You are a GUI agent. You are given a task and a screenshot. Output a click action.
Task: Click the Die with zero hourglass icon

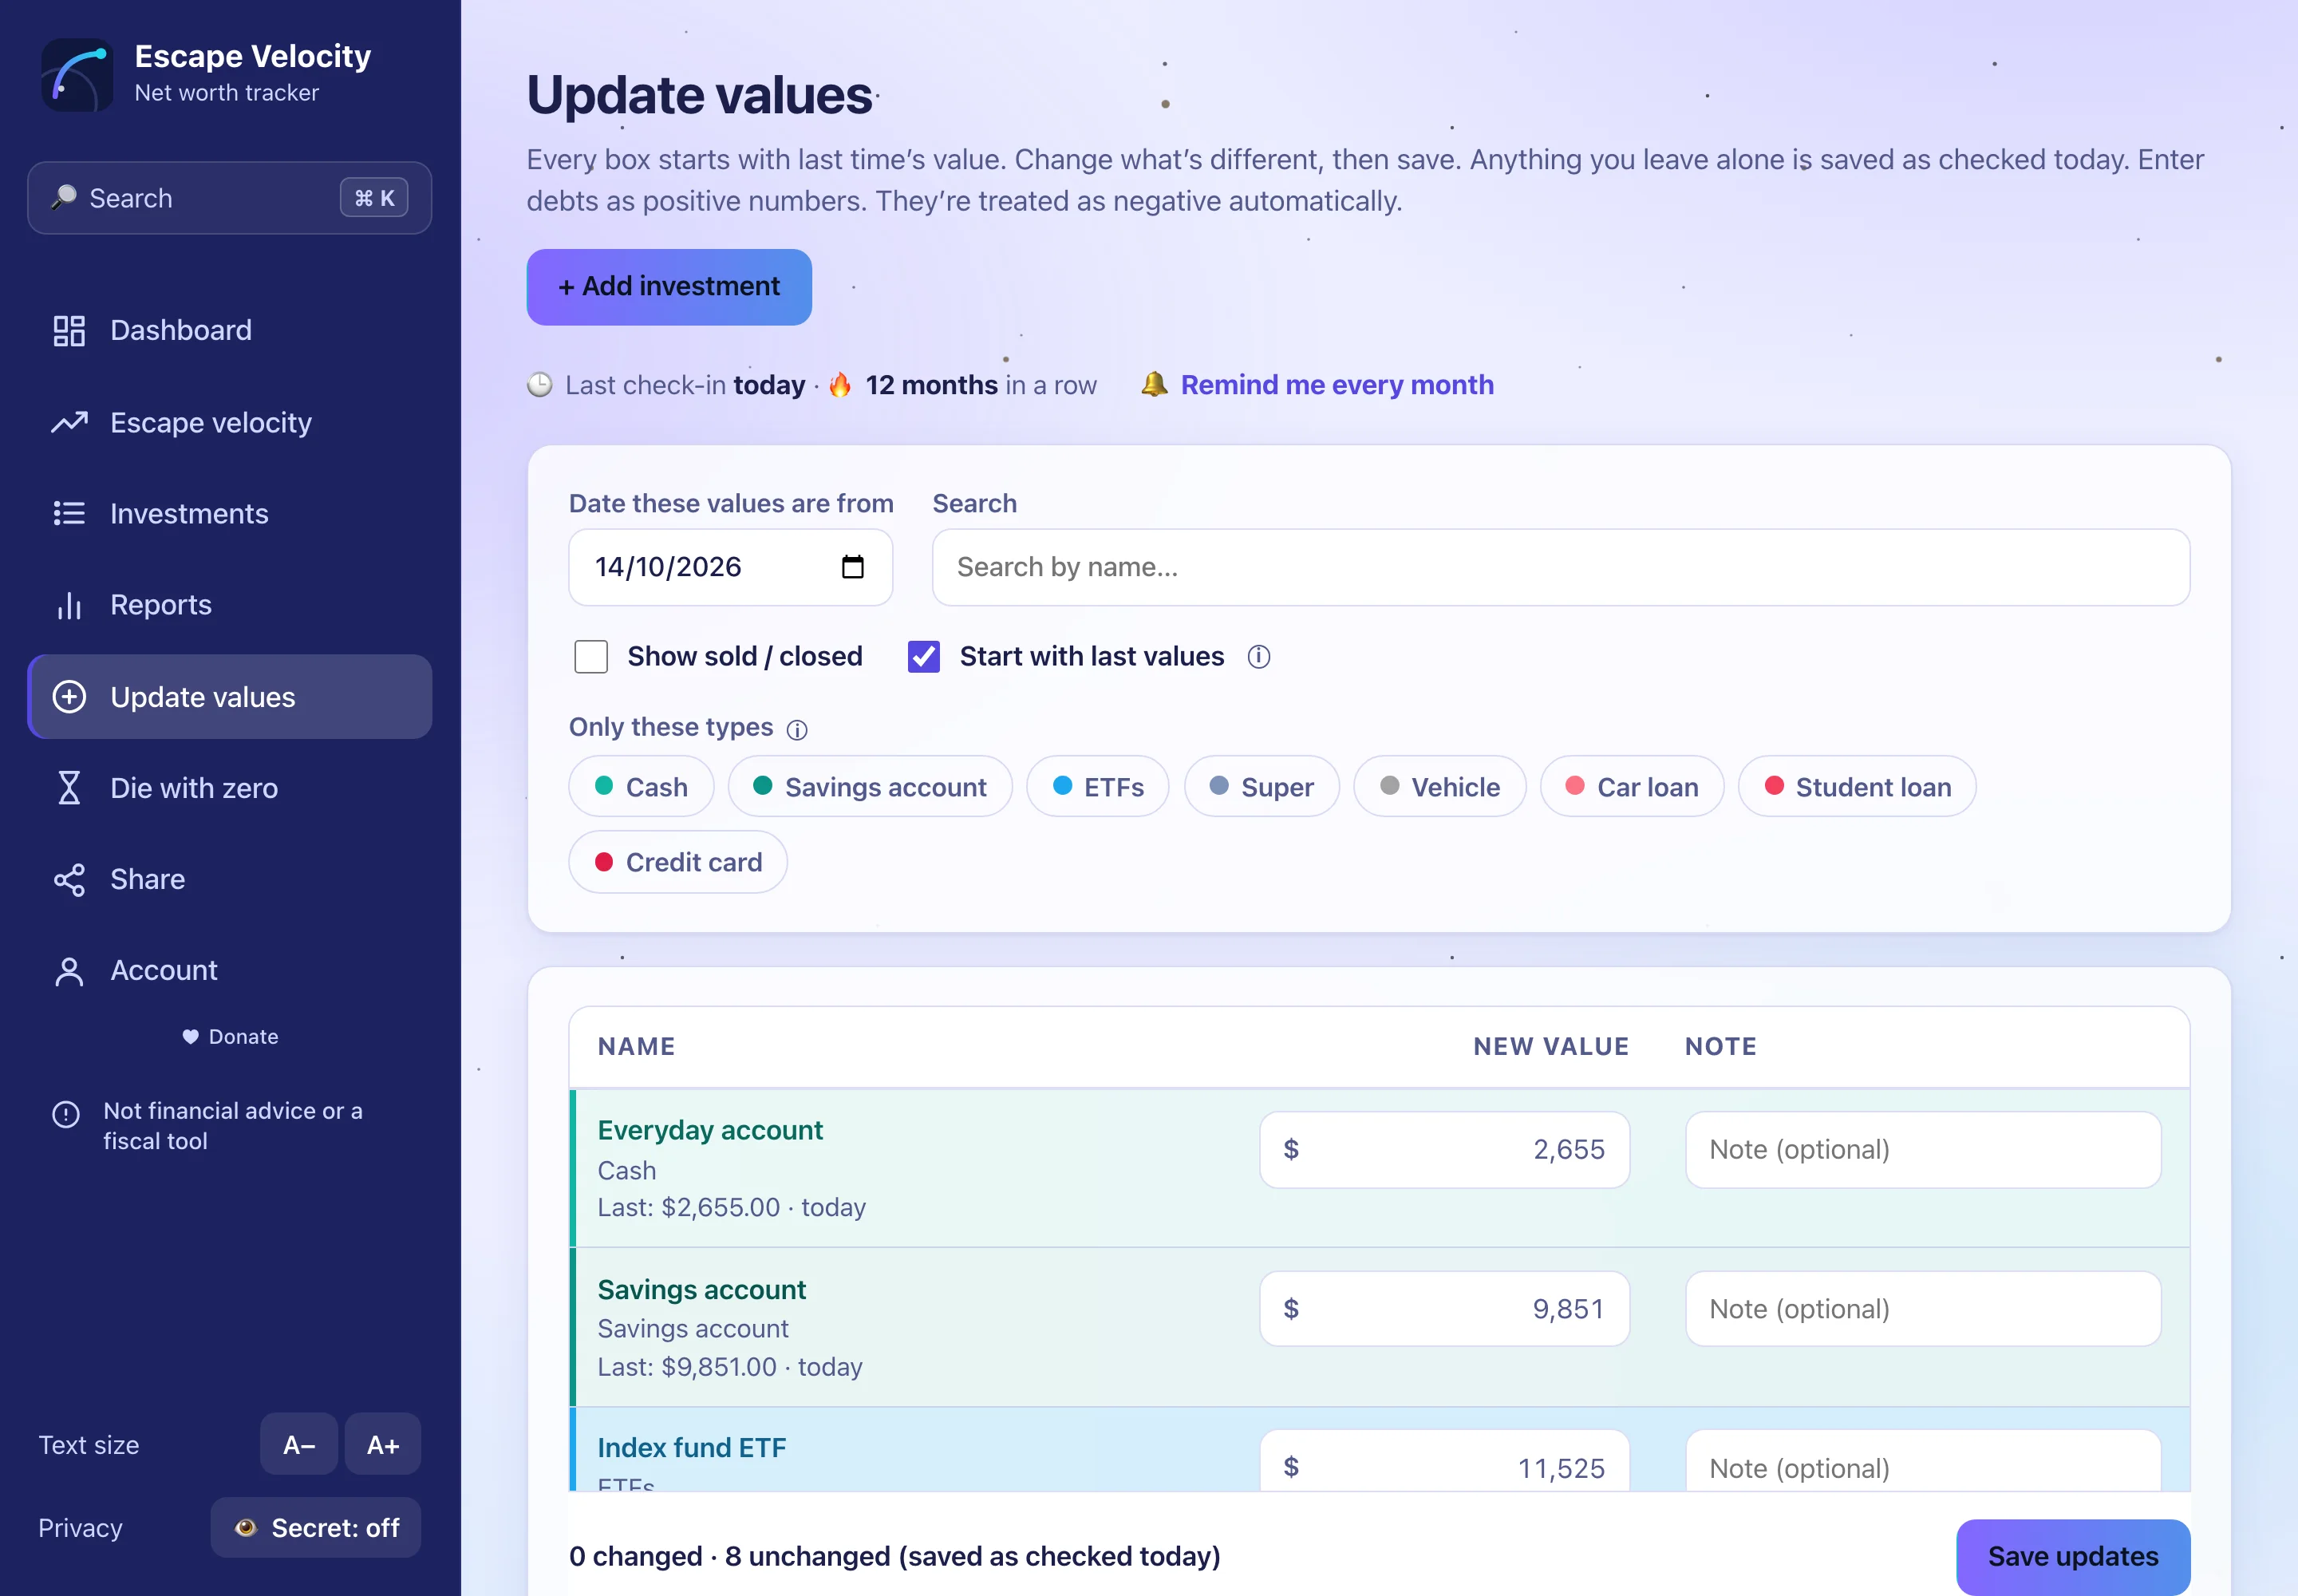click(69, 788)
